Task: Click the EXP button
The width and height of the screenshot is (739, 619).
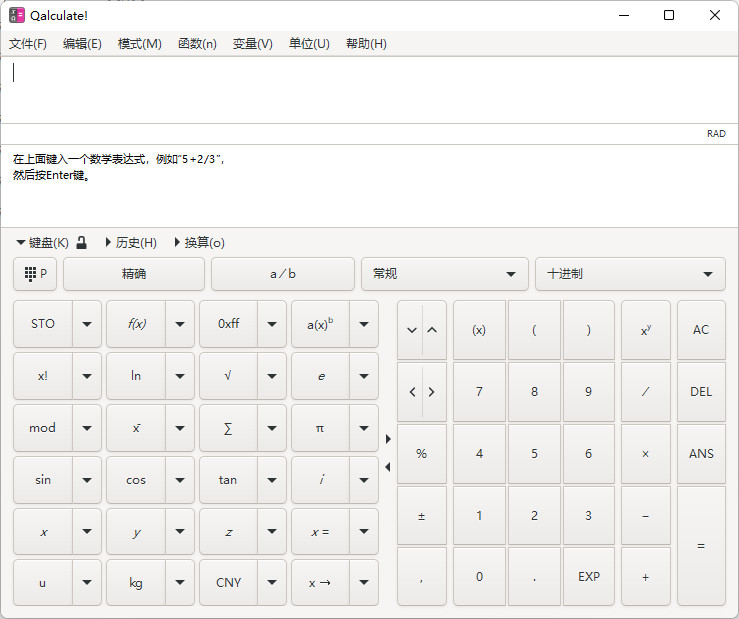Action: (x=589, y=577)
